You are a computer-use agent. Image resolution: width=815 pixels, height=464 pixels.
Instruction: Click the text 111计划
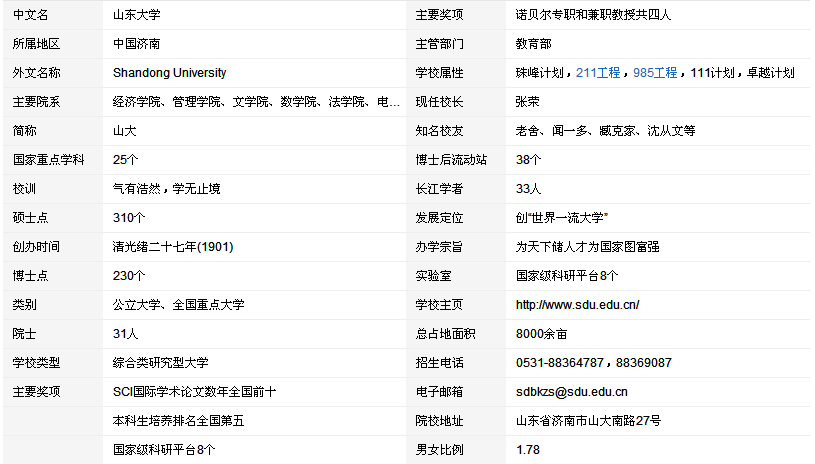712,73
